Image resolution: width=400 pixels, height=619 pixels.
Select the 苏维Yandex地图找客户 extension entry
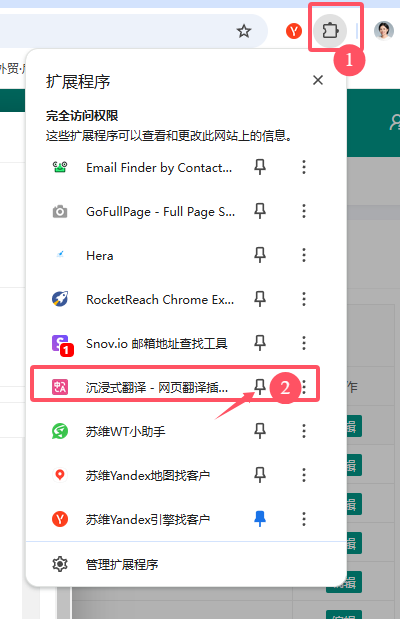tap(143, 475)
